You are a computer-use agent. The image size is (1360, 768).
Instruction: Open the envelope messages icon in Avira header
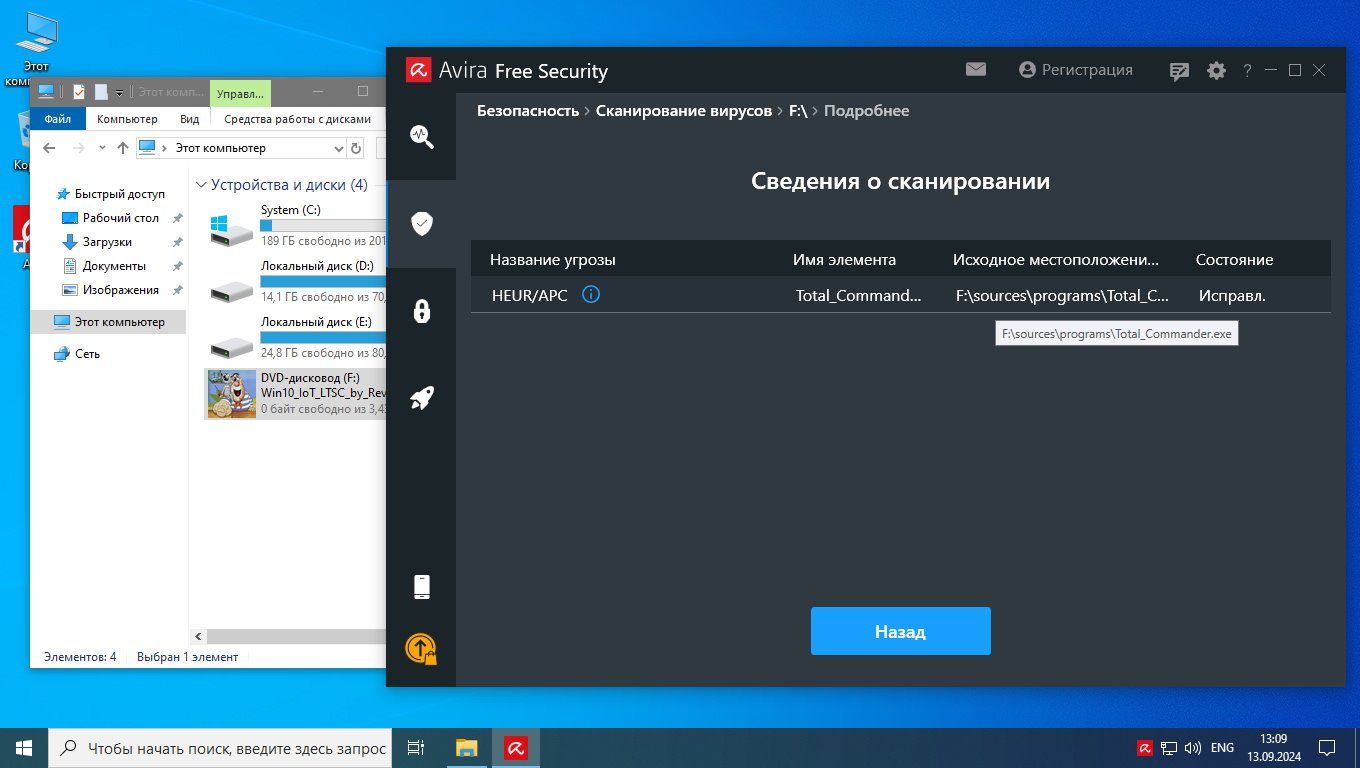(976, 70)
